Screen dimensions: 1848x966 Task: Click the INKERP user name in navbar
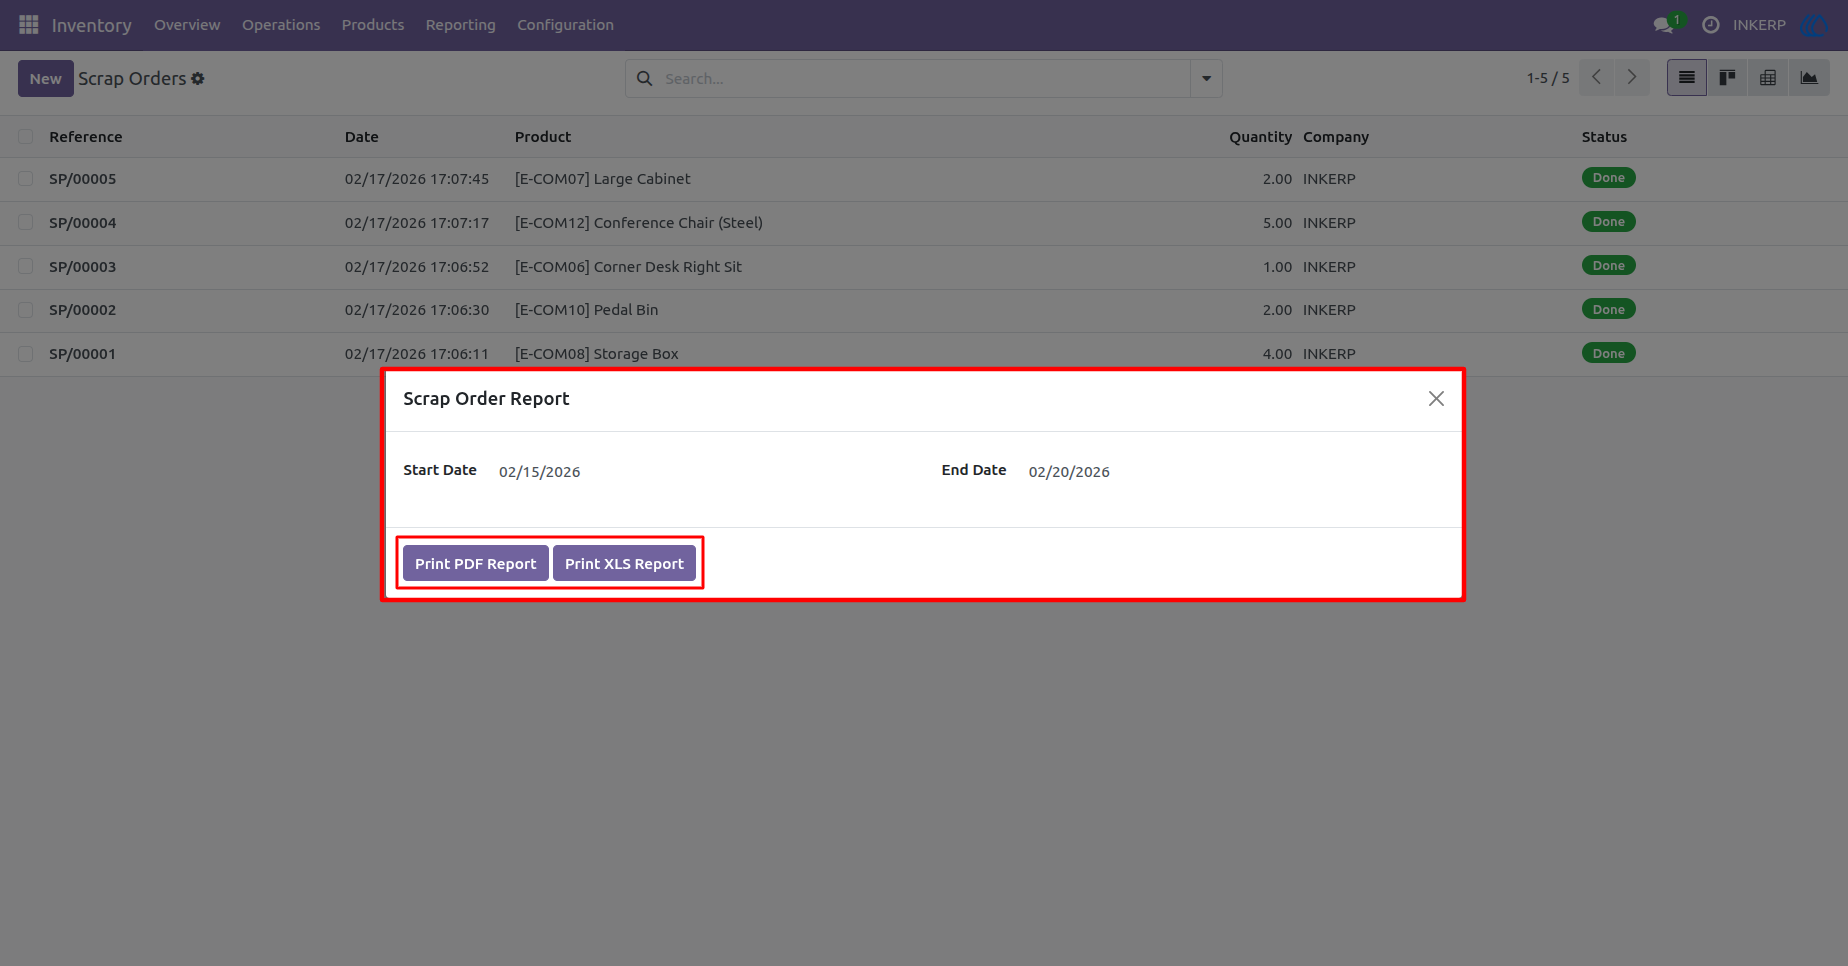click(1759, 25)
